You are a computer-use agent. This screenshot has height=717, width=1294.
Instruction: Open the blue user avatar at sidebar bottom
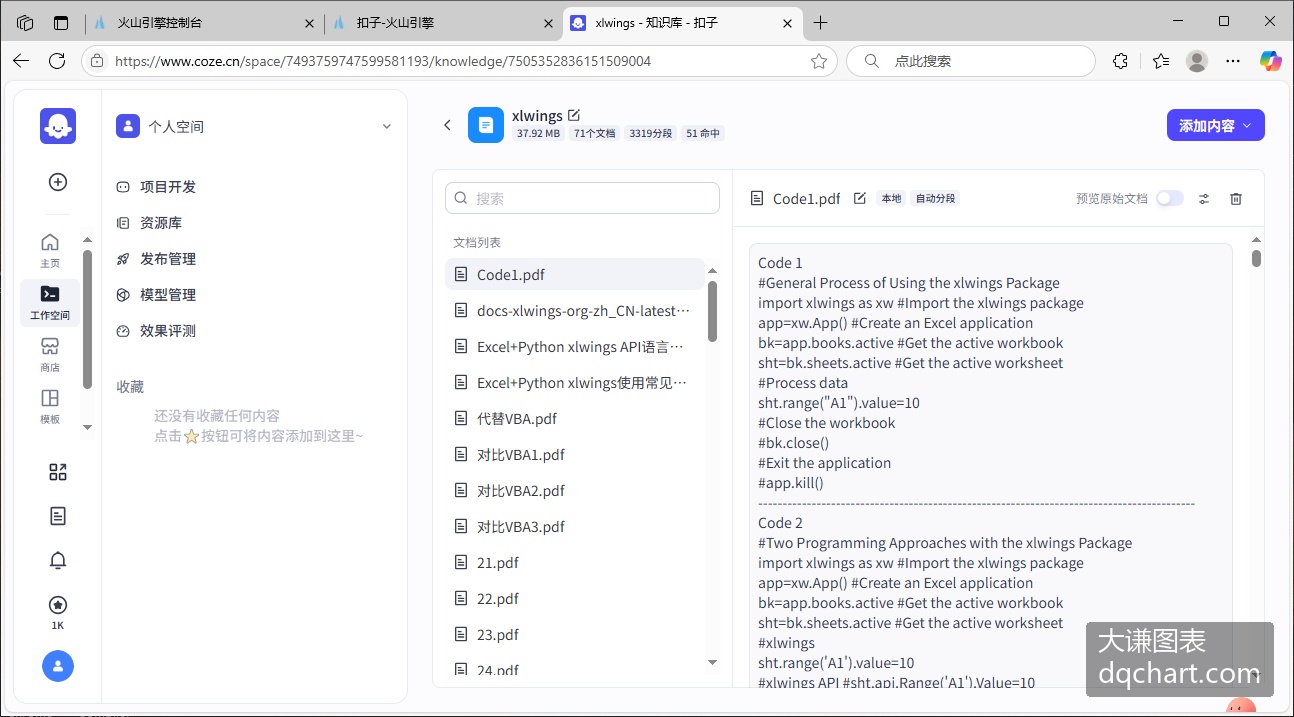58,666
